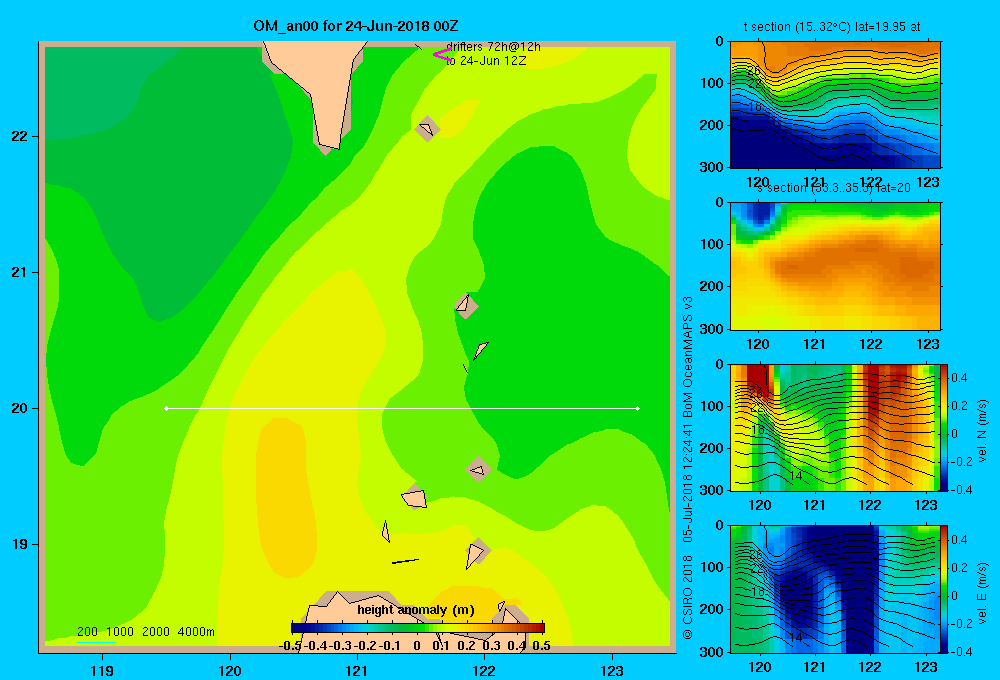1000x680 pixels.
Task: Click longitude label 123 on main map axis
Action: click(x=612, y=670)
